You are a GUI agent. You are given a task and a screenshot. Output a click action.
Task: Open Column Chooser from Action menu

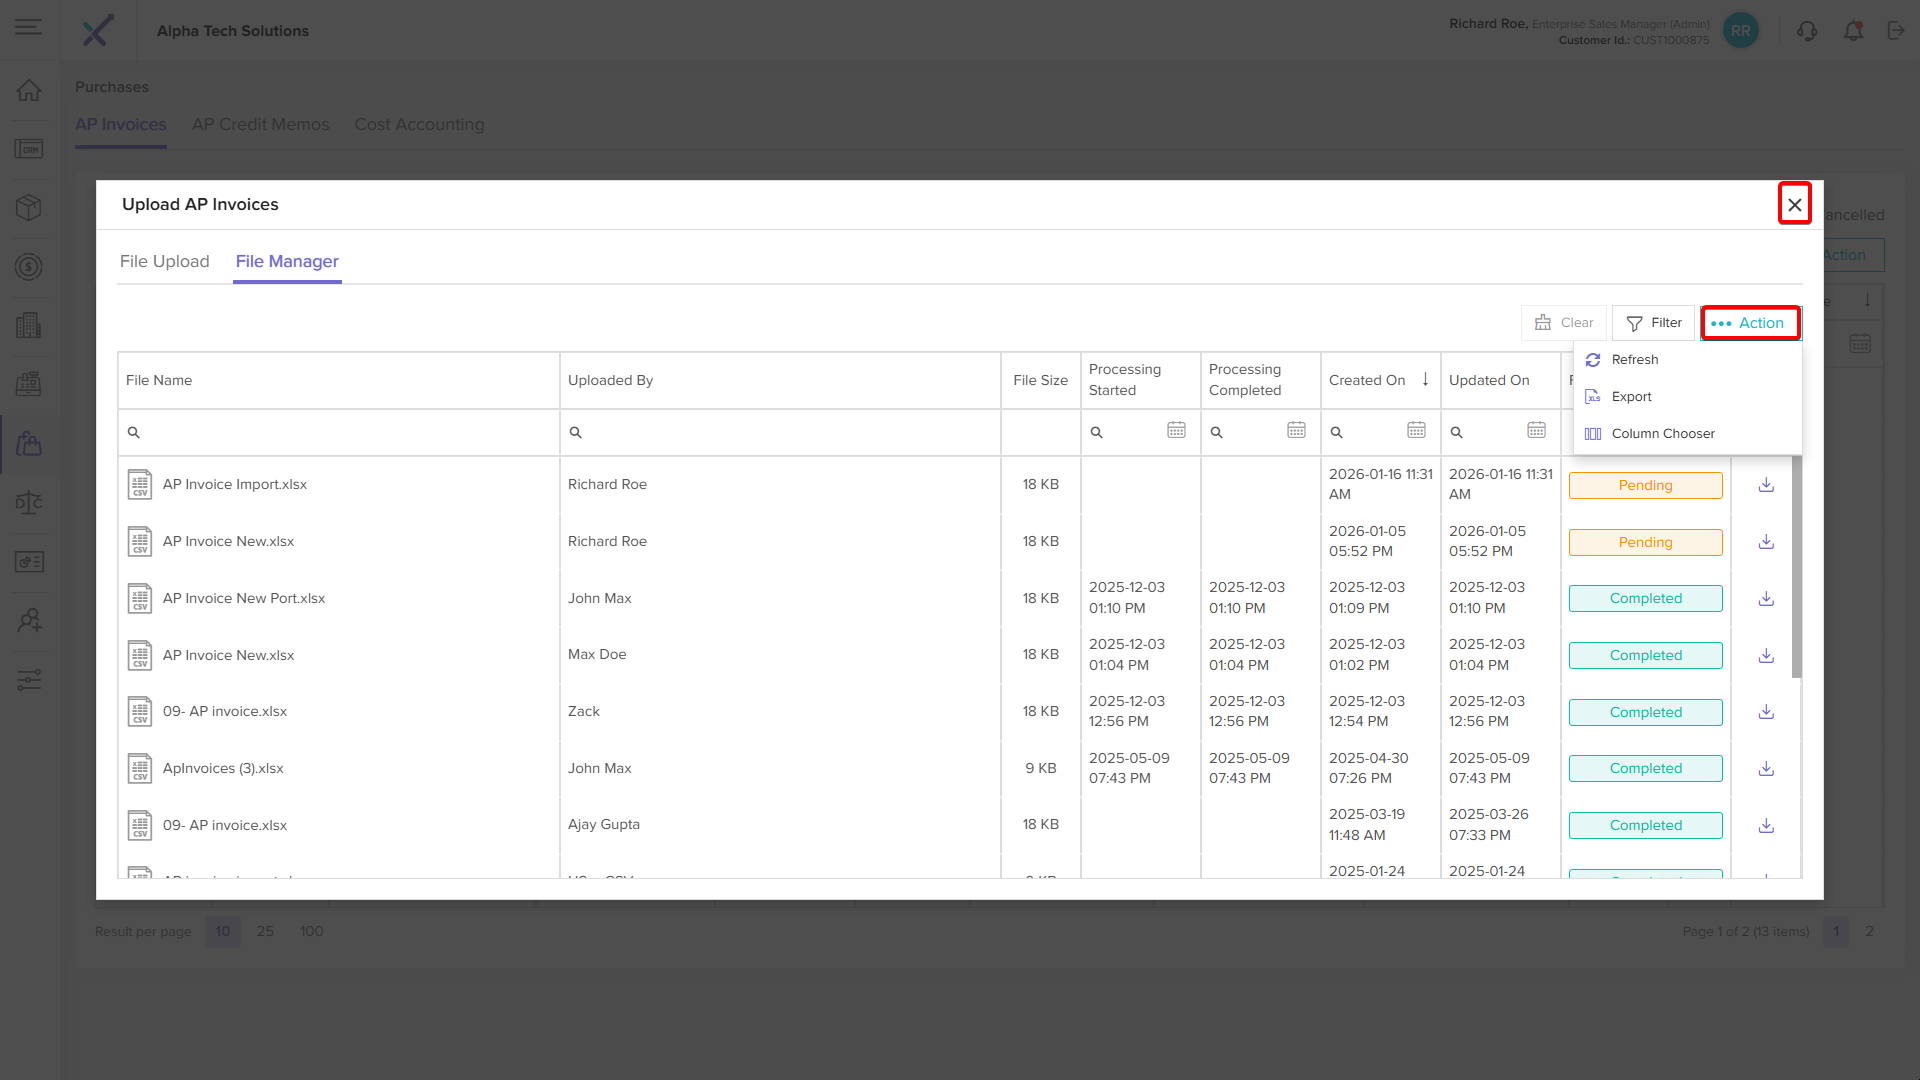1662,434
